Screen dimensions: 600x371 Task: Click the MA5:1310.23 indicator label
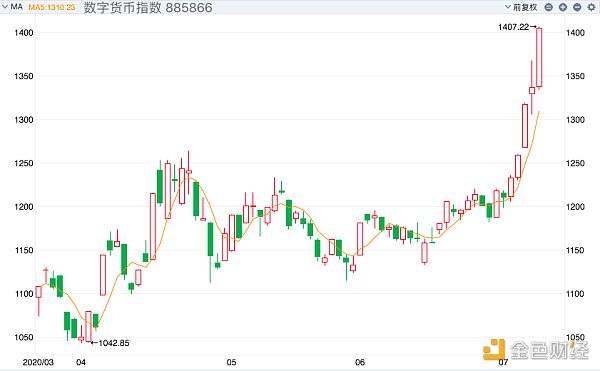(52, 7)
